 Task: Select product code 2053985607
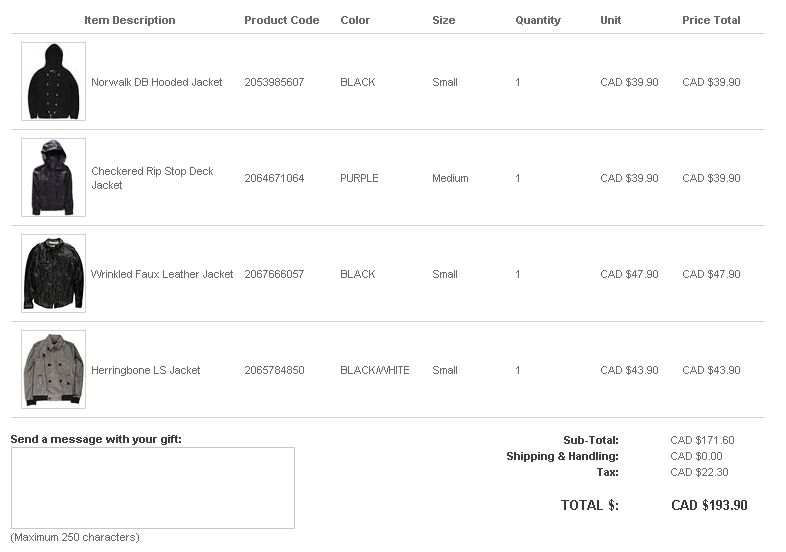pyautogui.click(x=274, y=82)
